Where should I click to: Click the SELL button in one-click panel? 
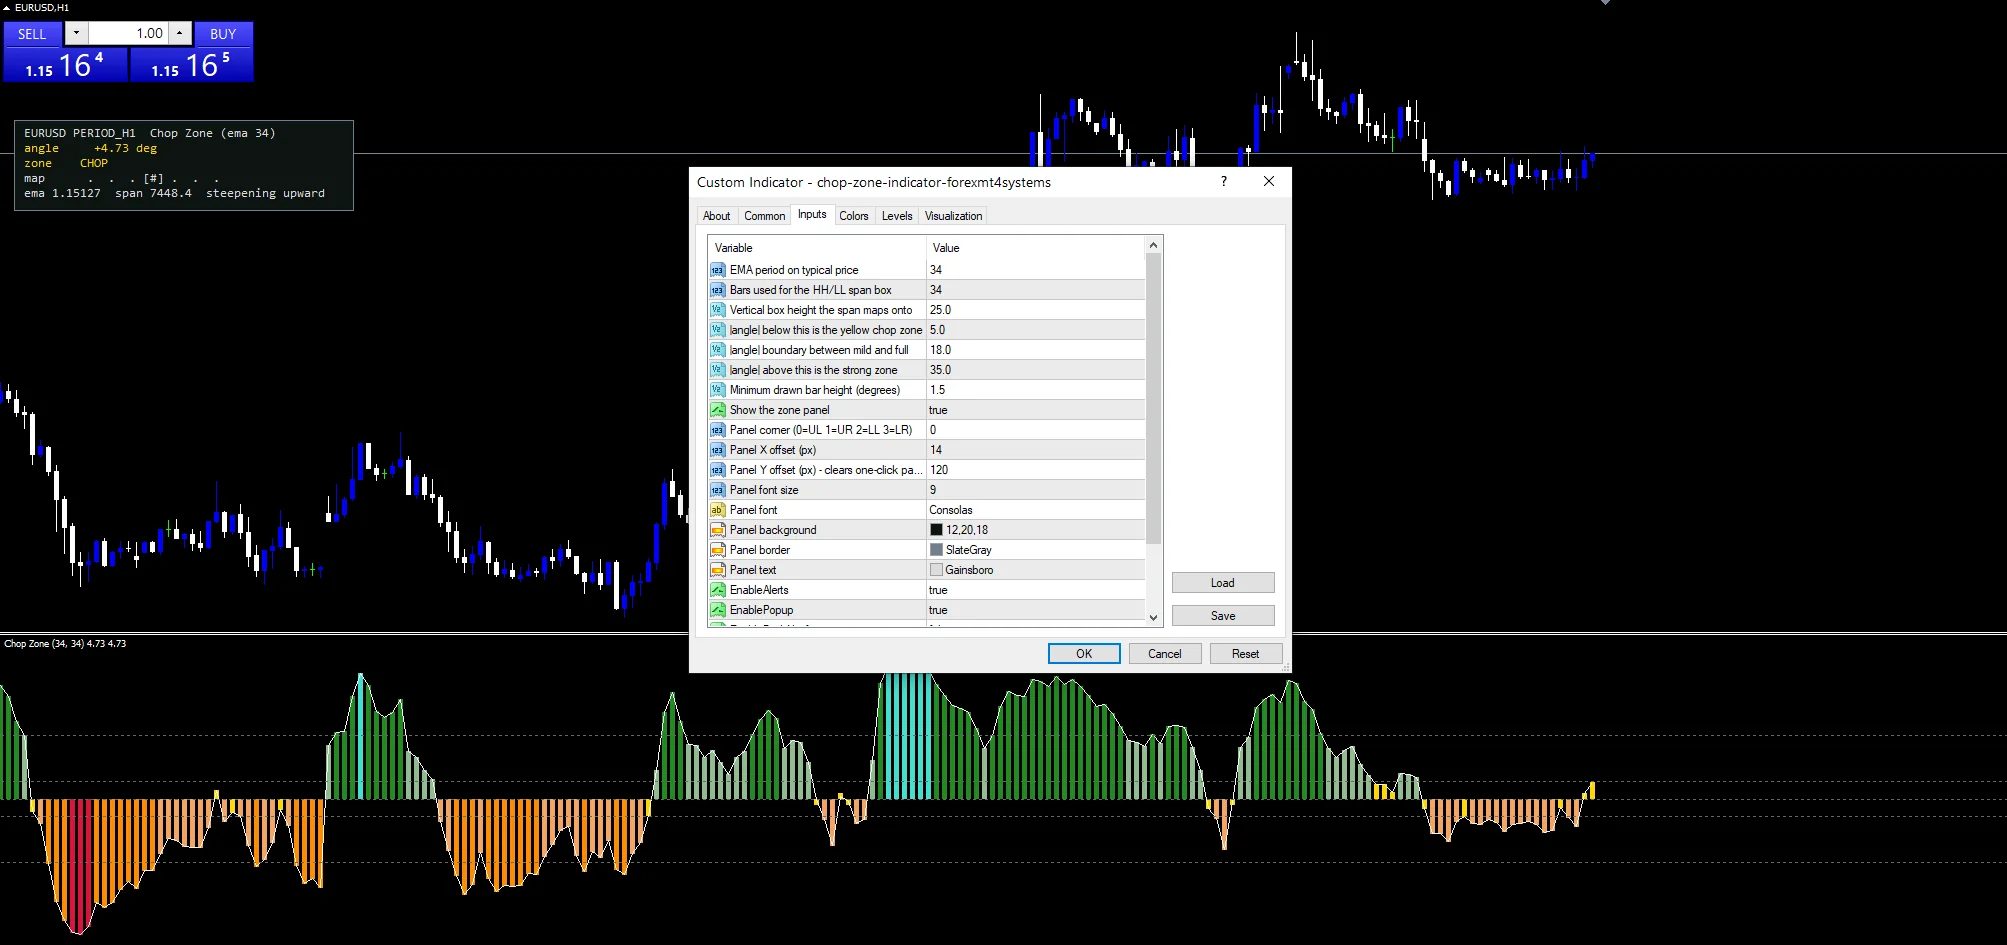32,34
